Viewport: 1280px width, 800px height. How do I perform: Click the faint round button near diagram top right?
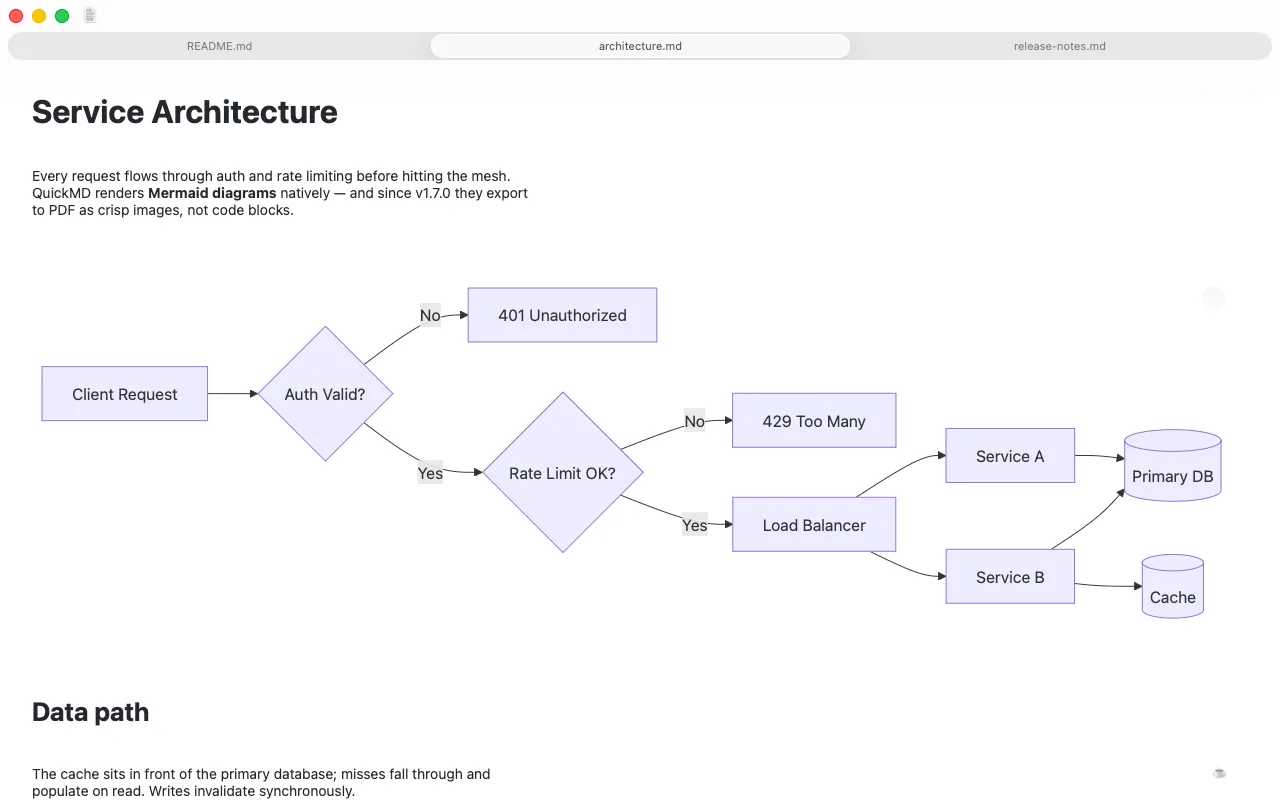[x=1214, y=297]
